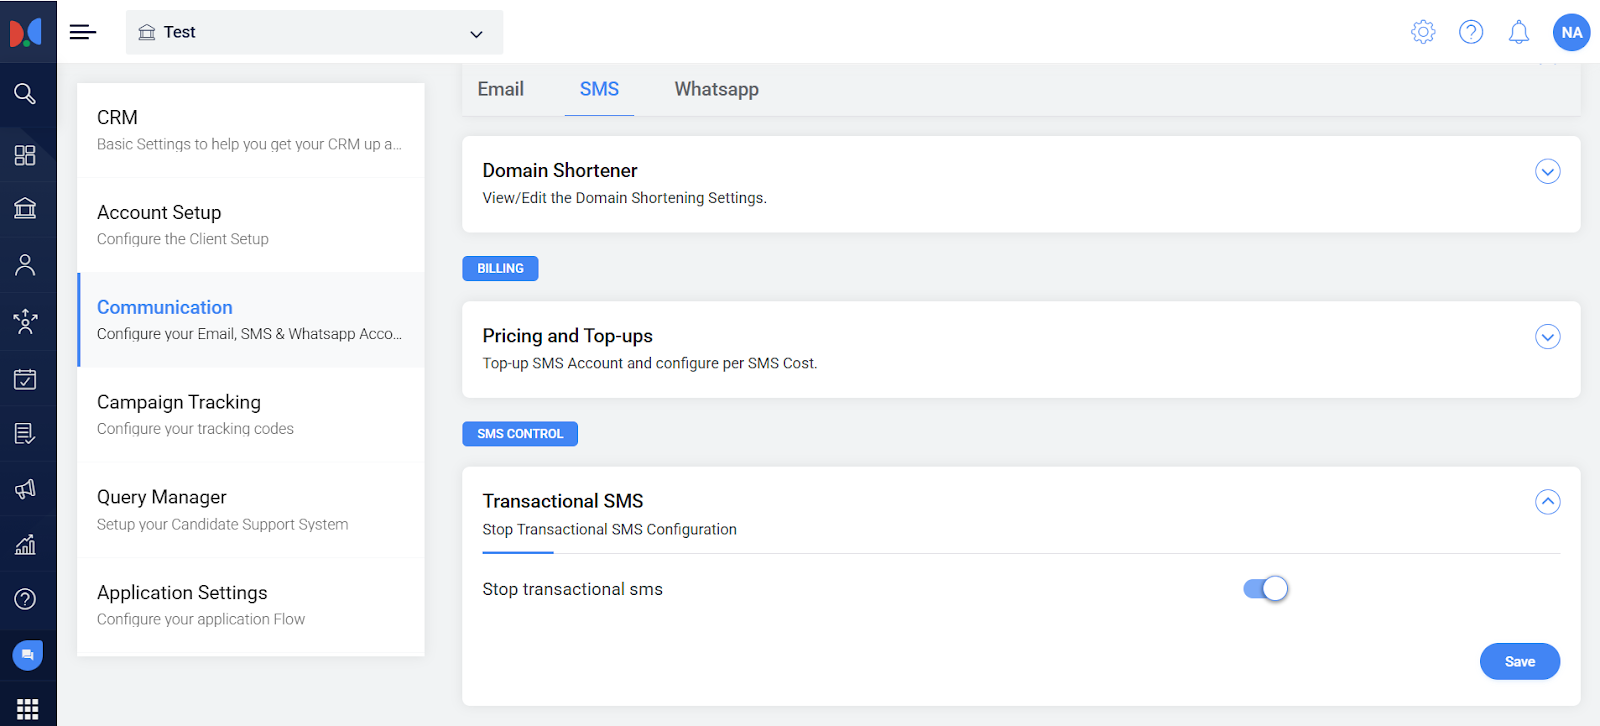1600x726 pixels.
Task: Open Campaign Tracking settings
Action: point(251,415)
